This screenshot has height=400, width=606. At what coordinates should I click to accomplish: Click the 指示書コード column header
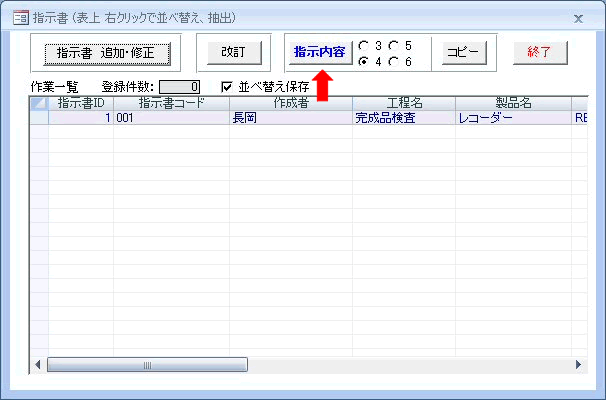(x=172, y=103)
